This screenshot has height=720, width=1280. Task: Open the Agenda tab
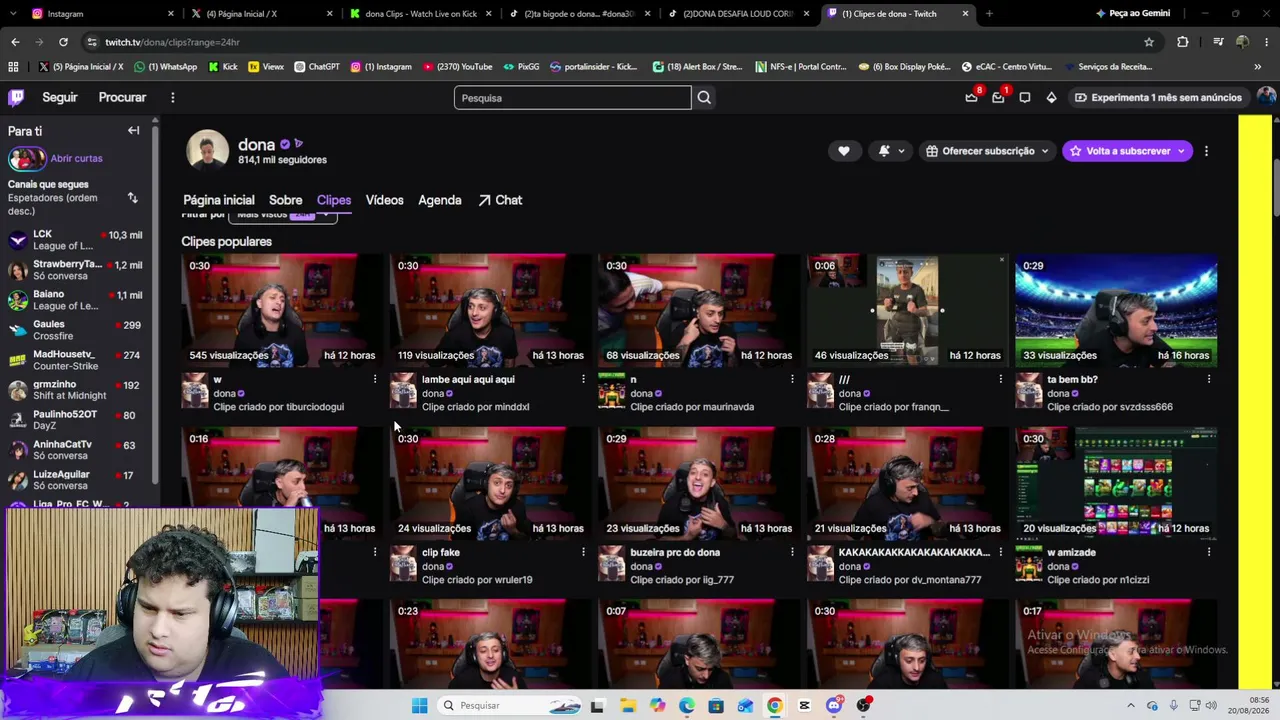[440, 200]
